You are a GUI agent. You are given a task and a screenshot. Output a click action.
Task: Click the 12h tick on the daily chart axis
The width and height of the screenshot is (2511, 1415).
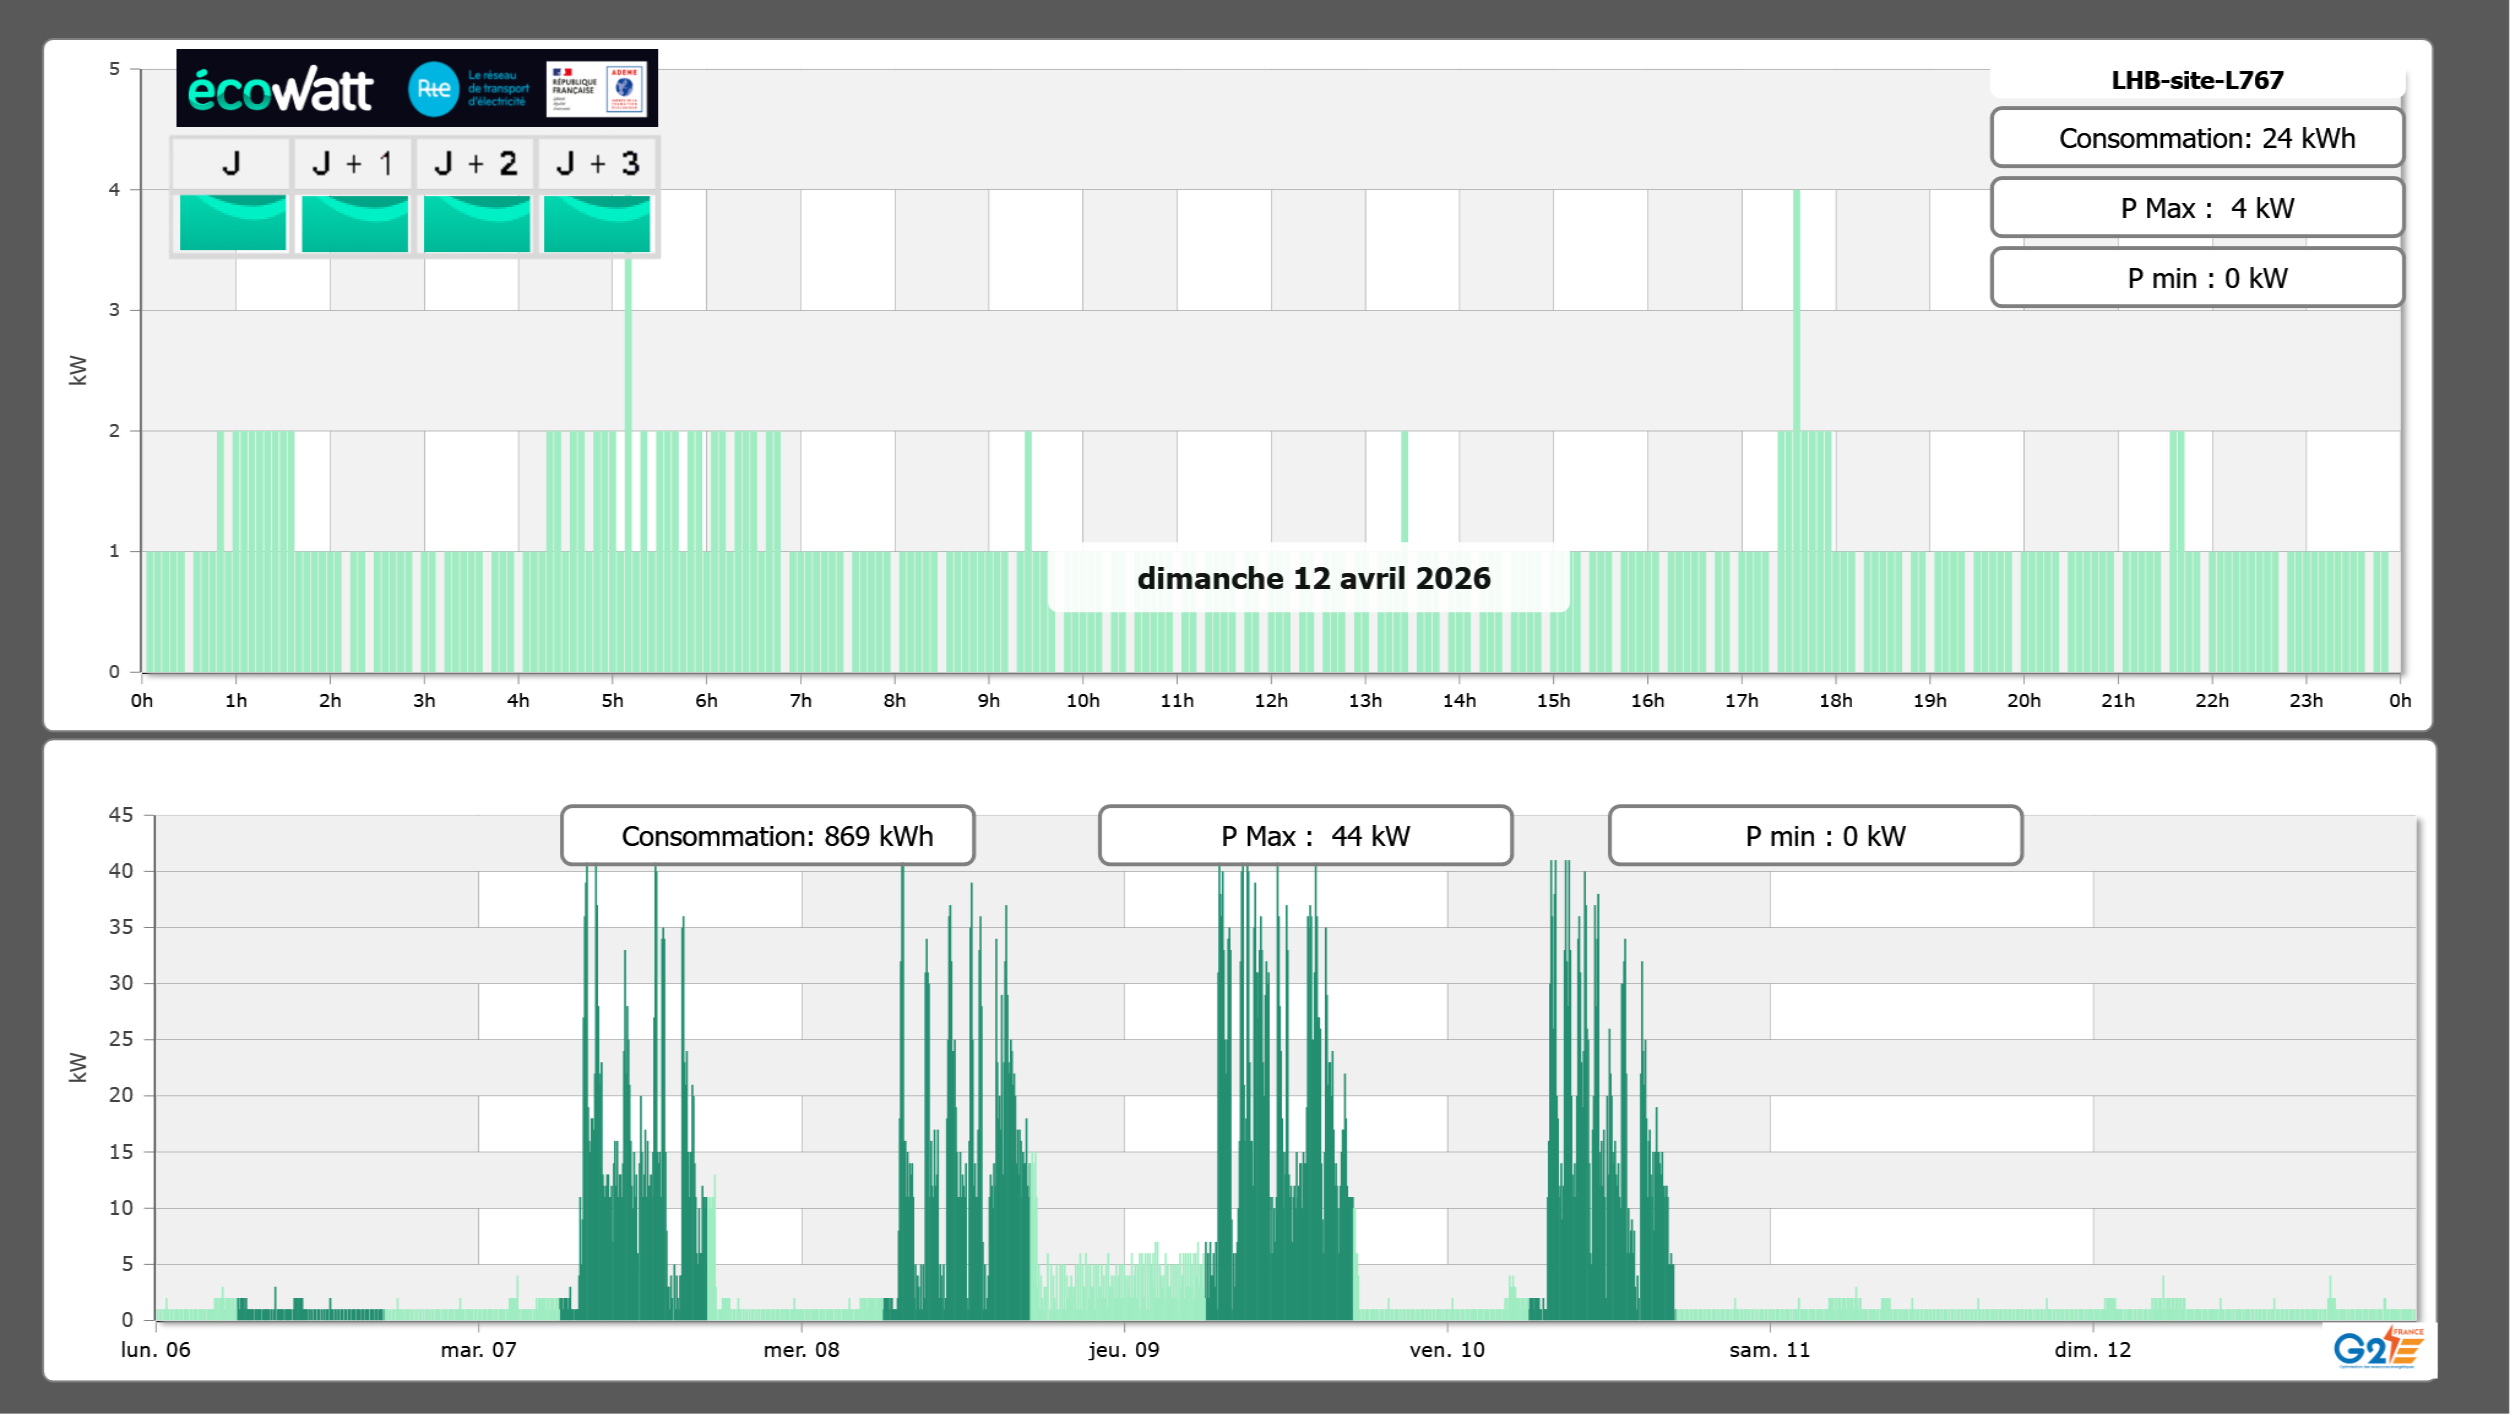pyautogui.click(x=1270, y=701)
